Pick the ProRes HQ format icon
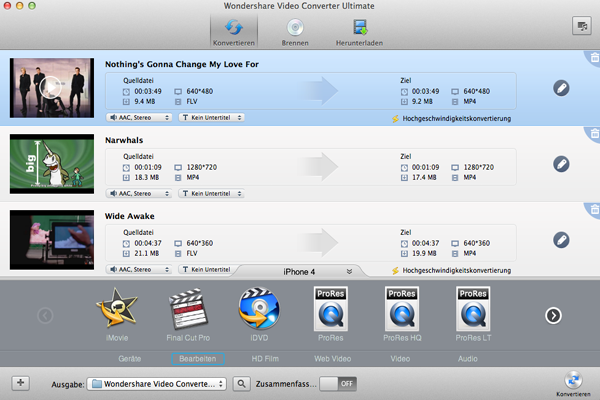This screenshot has width=600, height=400. (401, 311)
